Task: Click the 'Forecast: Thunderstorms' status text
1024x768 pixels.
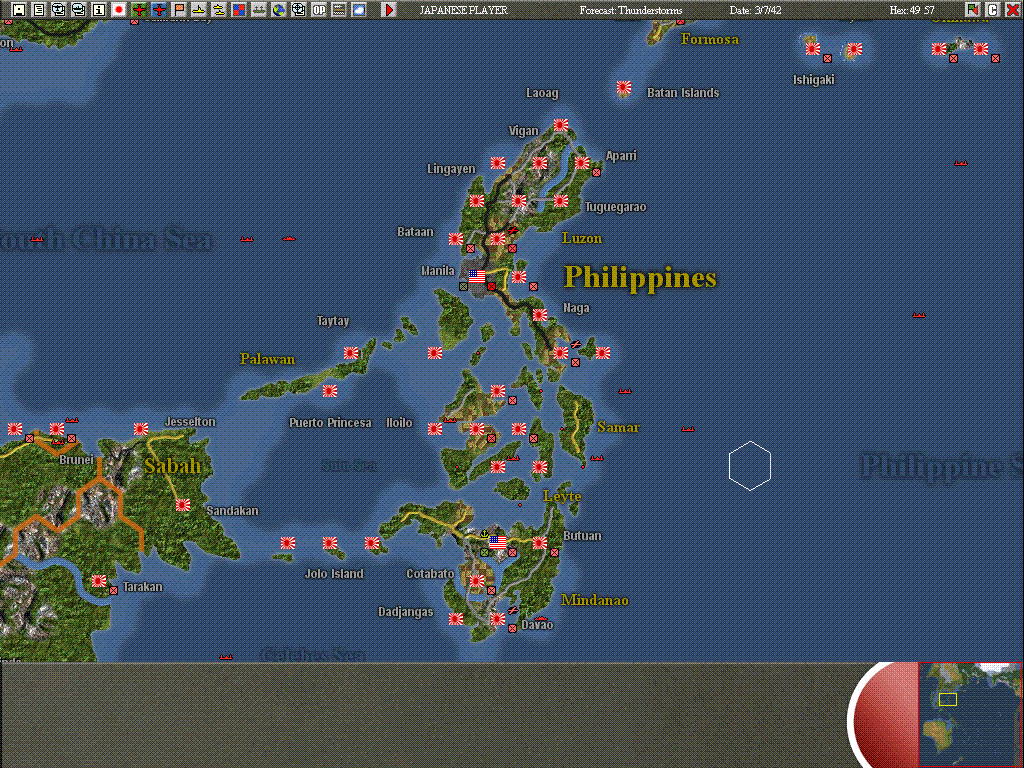Action: pos(631,10)
